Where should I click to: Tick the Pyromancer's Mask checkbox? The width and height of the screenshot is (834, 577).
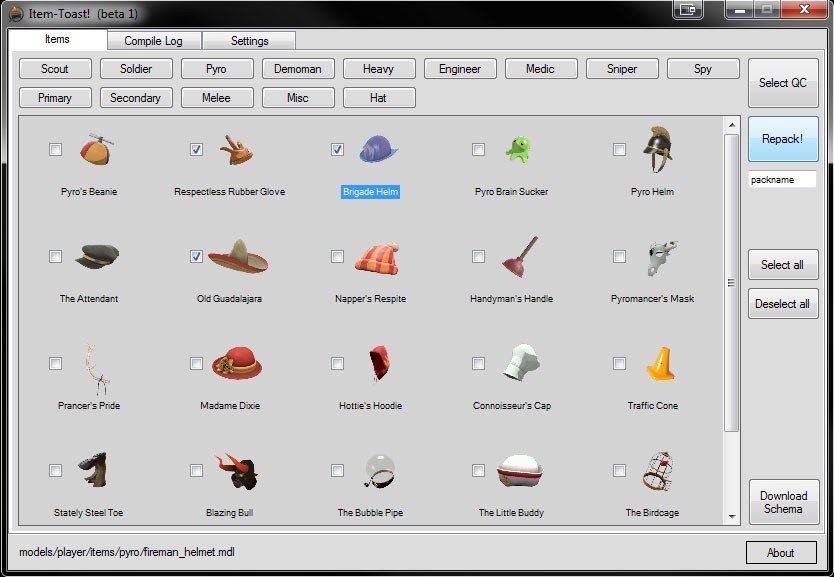(x=619, y=257)
